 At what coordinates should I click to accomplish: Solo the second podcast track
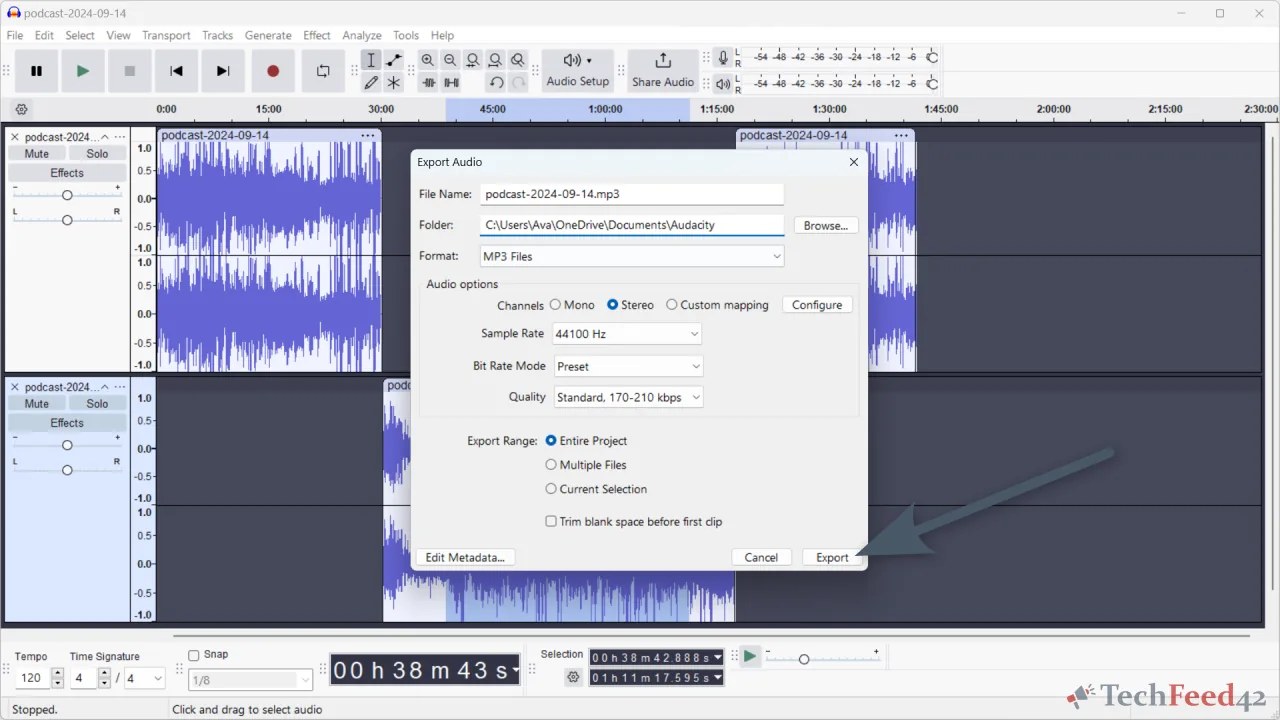tap(97, 404)
